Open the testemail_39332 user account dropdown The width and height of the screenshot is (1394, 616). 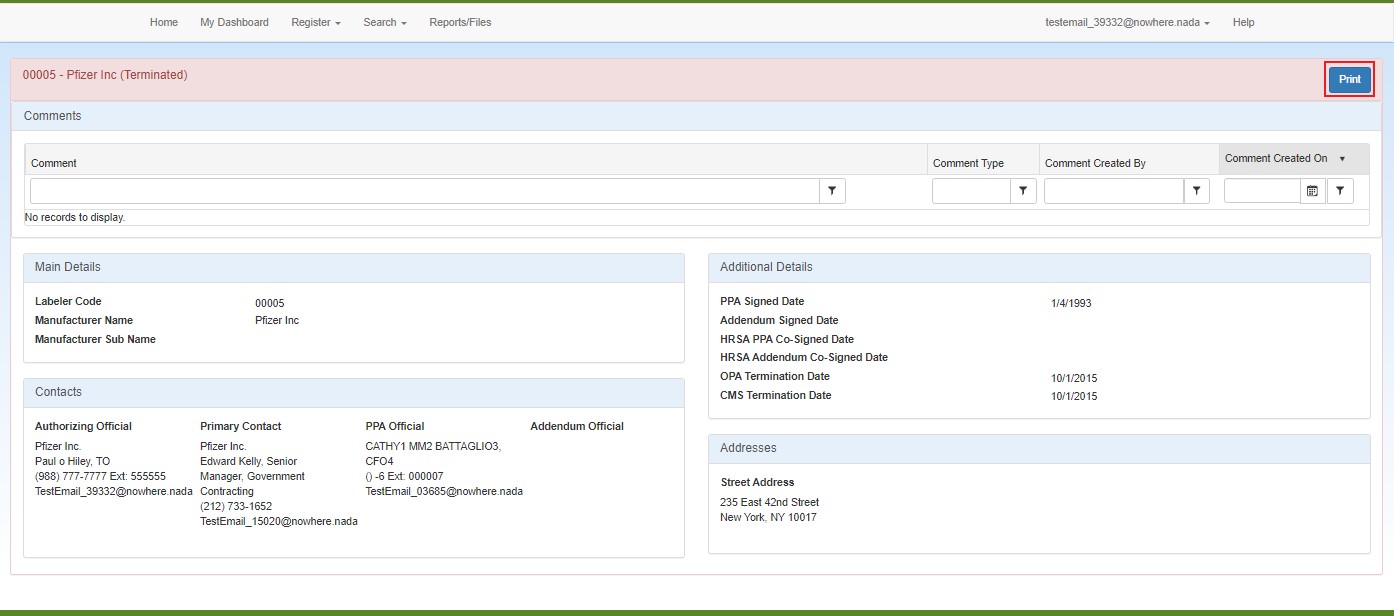1127,22
